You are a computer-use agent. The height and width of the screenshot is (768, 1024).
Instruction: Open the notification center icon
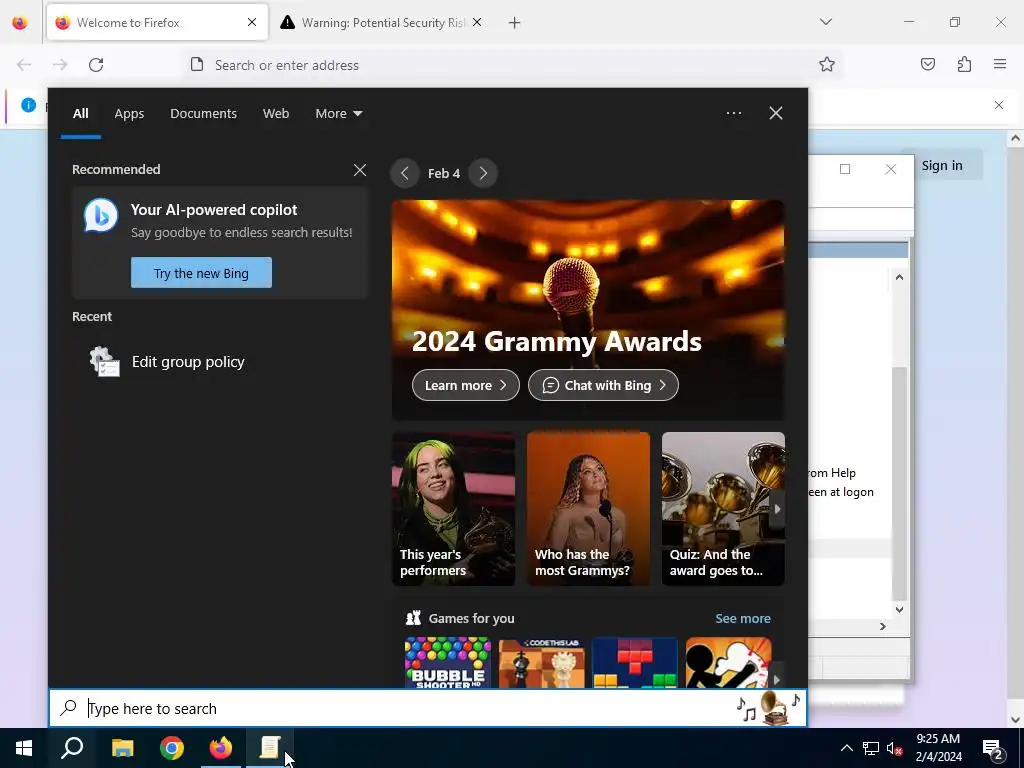[x=993, y=749]
